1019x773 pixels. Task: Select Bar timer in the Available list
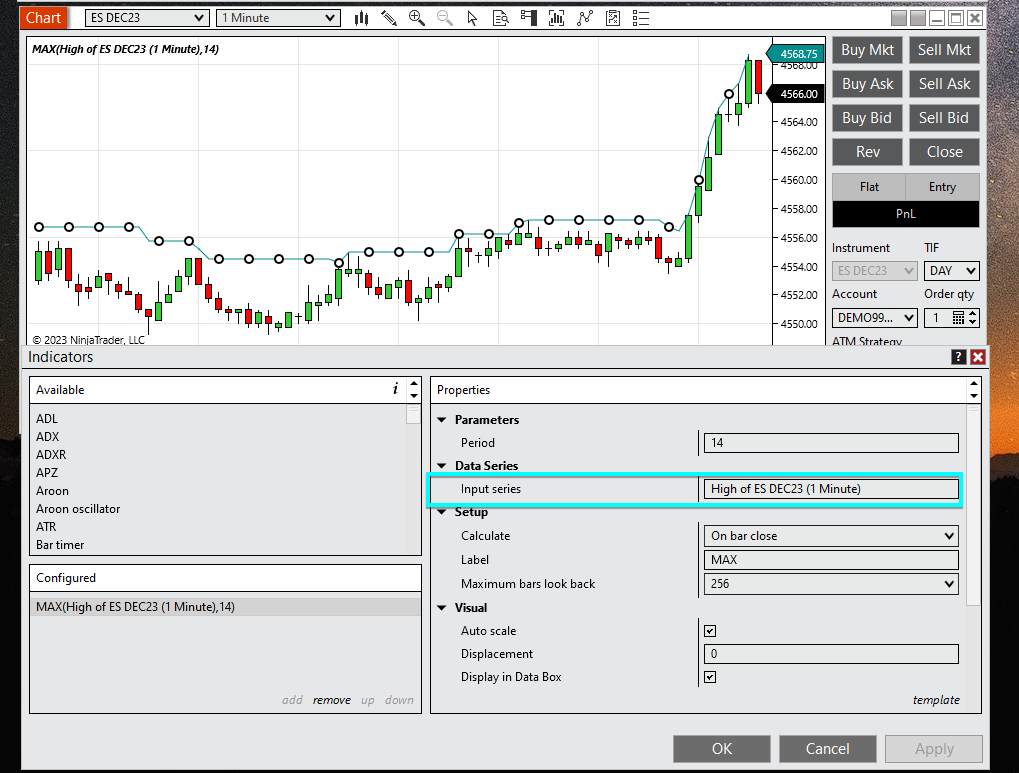(60, 545)
